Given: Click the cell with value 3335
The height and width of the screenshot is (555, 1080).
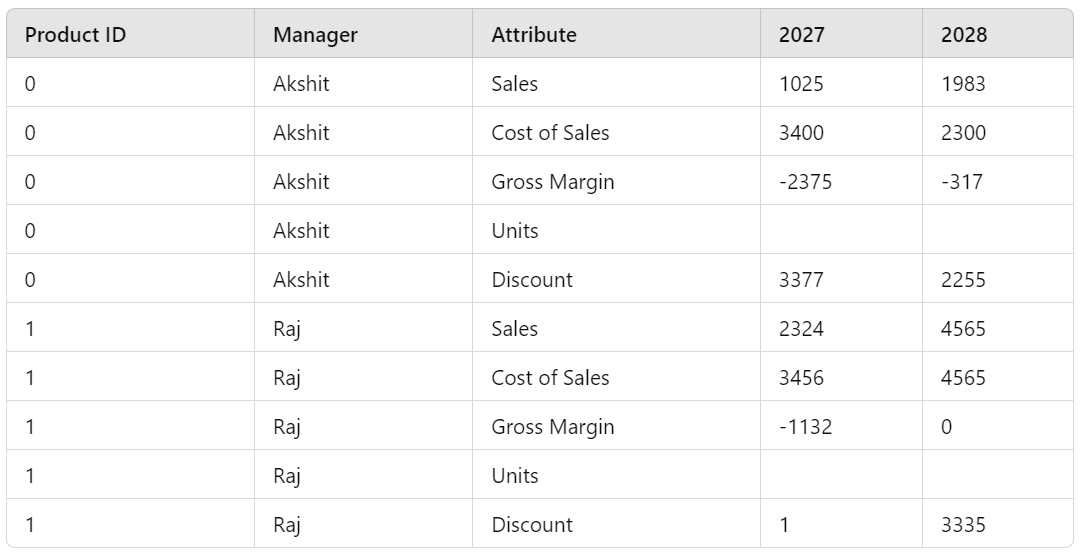Looking at the screenshot, I should tap(963, 525).
